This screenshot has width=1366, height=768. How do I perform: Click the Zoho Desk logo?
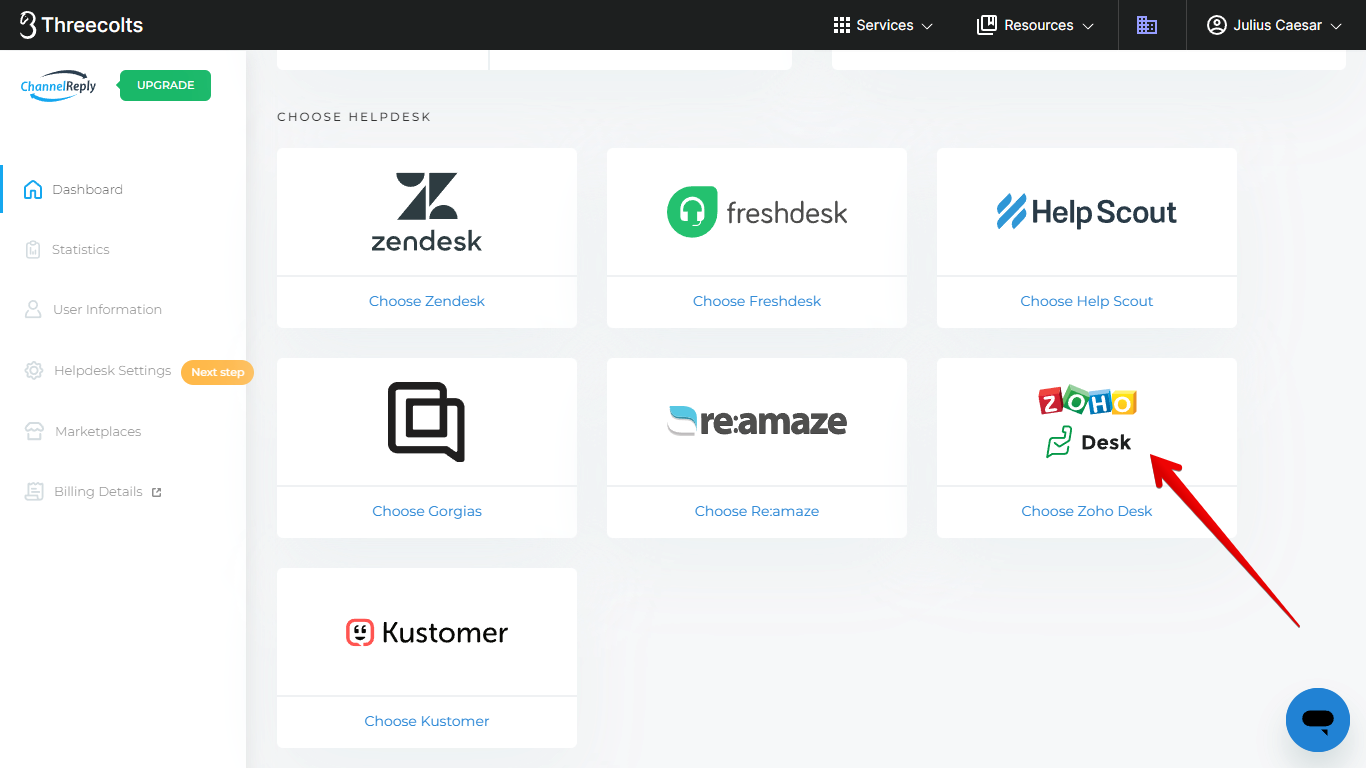(x=1087, y=422)
